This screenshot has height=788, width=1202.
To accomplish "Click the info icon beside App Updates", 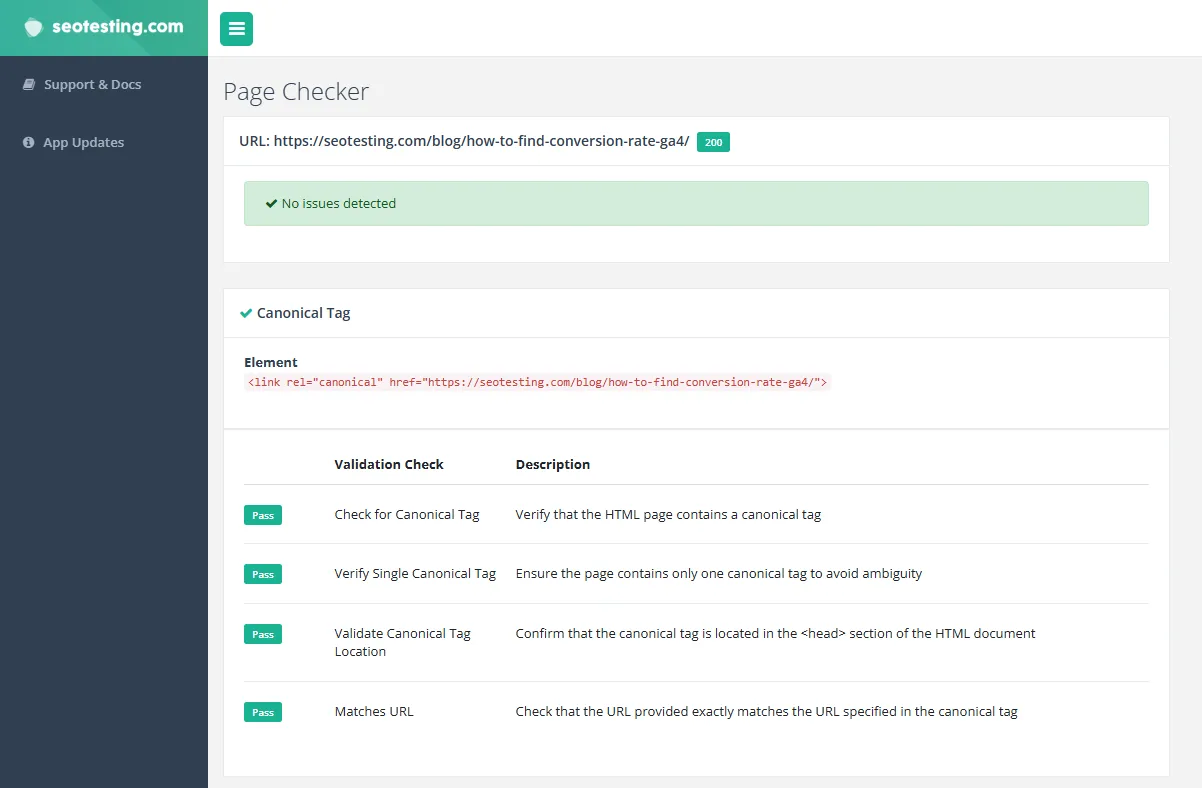I will click(x=29, y=143).
